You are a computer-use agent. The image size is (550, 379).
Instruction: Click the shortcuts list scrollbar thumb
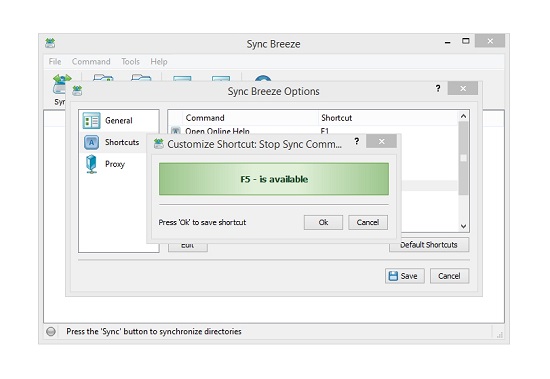463,158
